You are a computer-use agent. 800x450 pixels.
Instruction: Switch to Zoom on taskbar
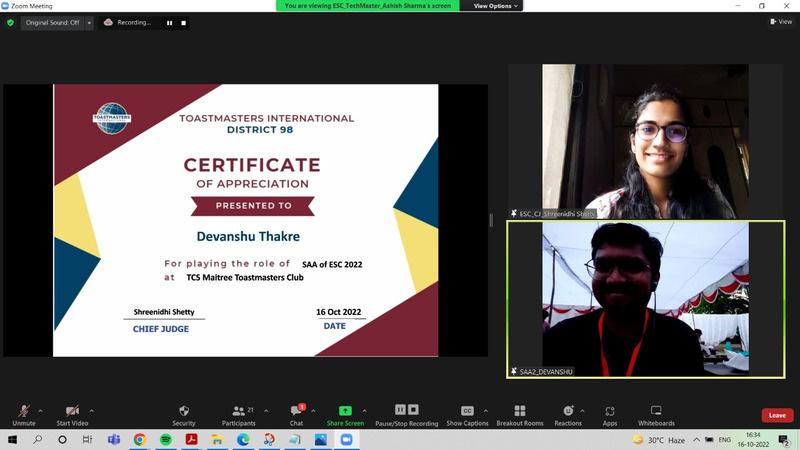click(x=346, y=439)
